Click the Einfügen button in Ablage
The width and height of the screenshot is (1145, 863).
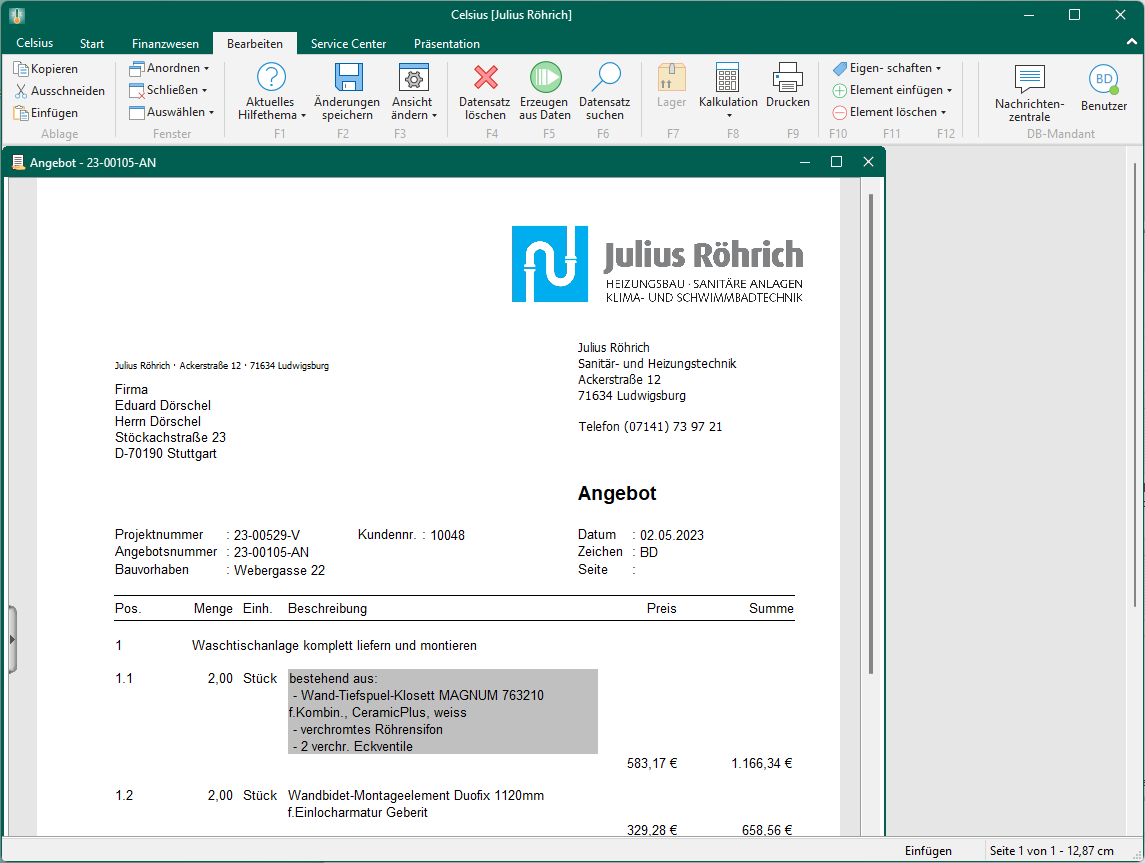coord(46,113)
